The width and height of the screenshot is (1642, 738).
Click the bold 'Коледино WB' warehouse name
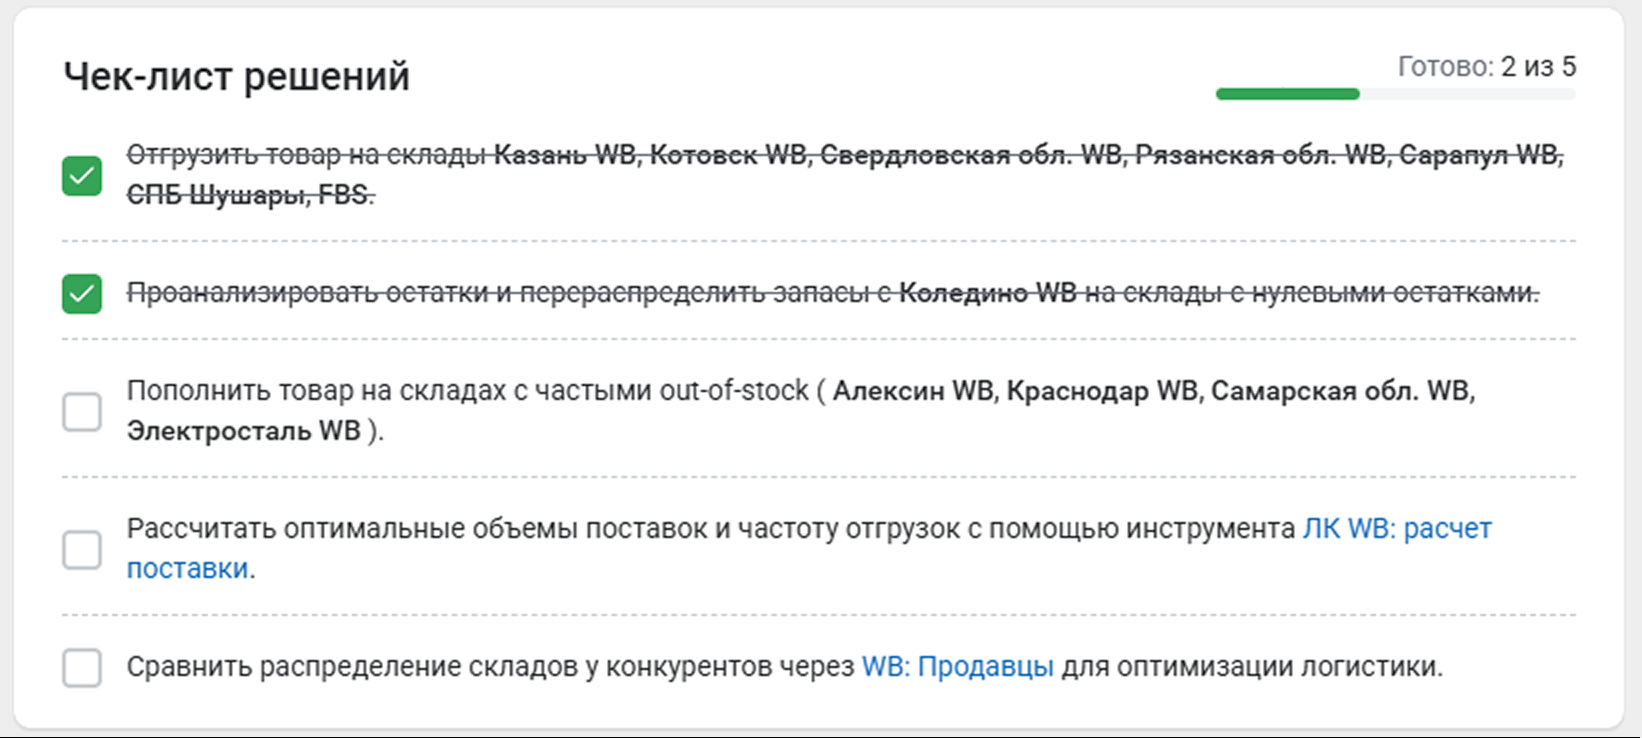(987, 293)
